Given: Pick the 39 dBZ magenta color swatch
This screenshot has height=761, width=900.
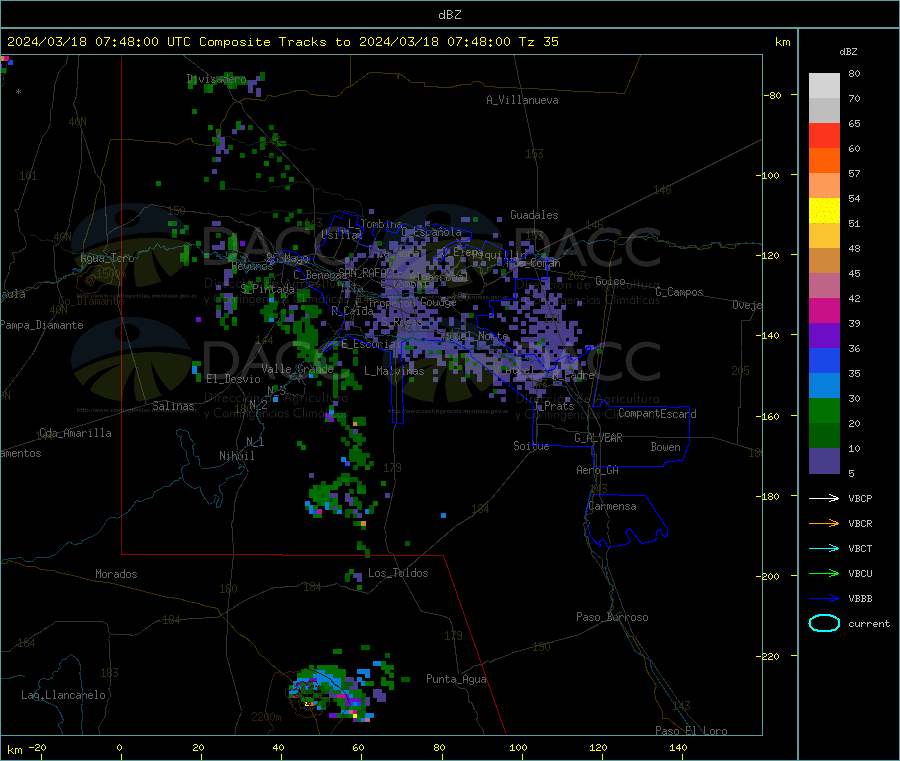Looking at the screenshot, I should [824, 310].
